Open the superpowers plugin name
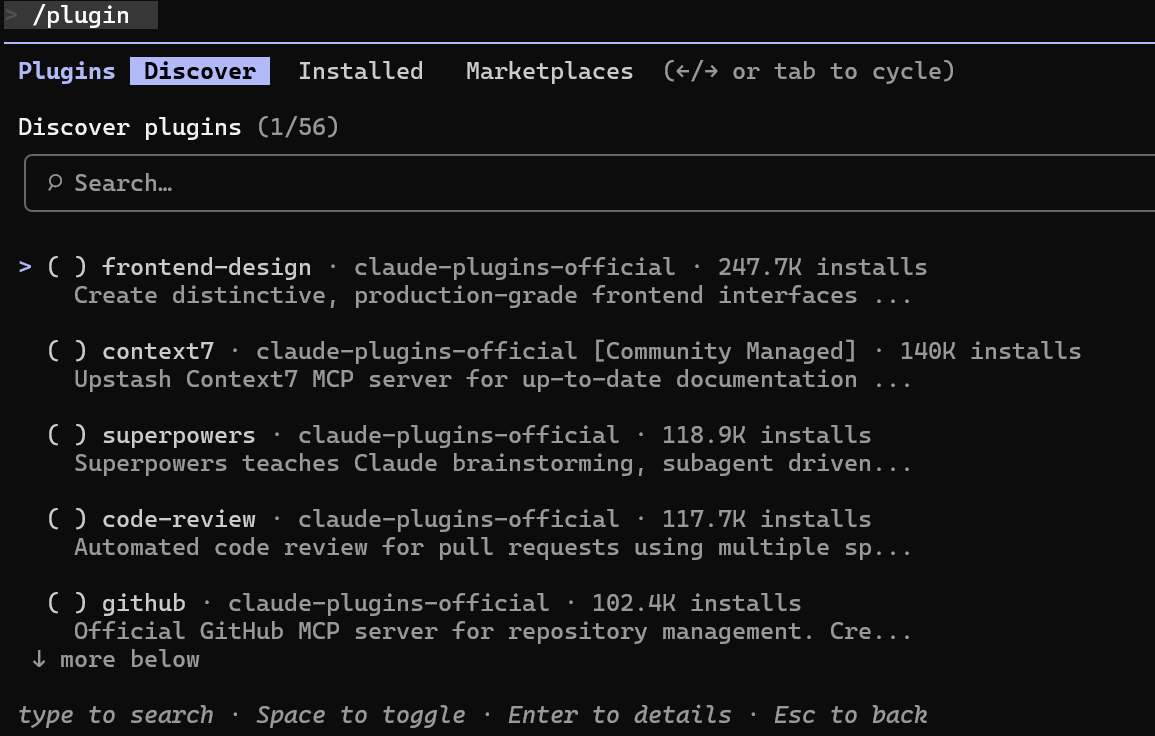Image resolution: width=1155 pixels, height=736 pixels. 179,435
